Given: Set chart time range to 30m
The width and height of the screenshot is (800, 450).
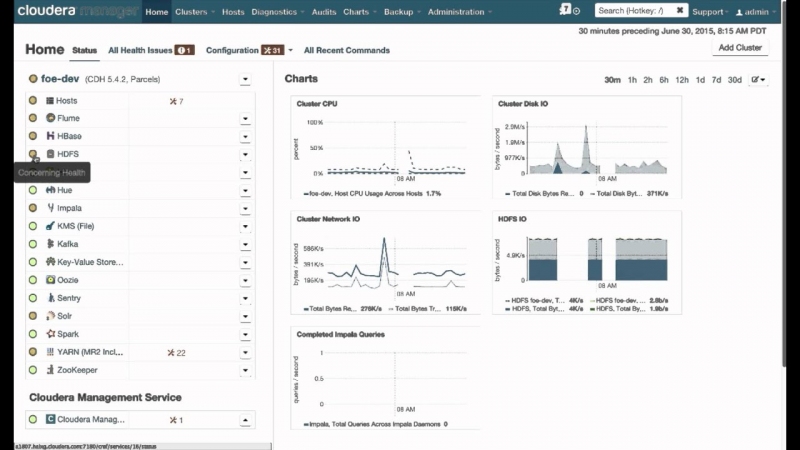Looking at the screenshot, I should click(x=612, y=80).
